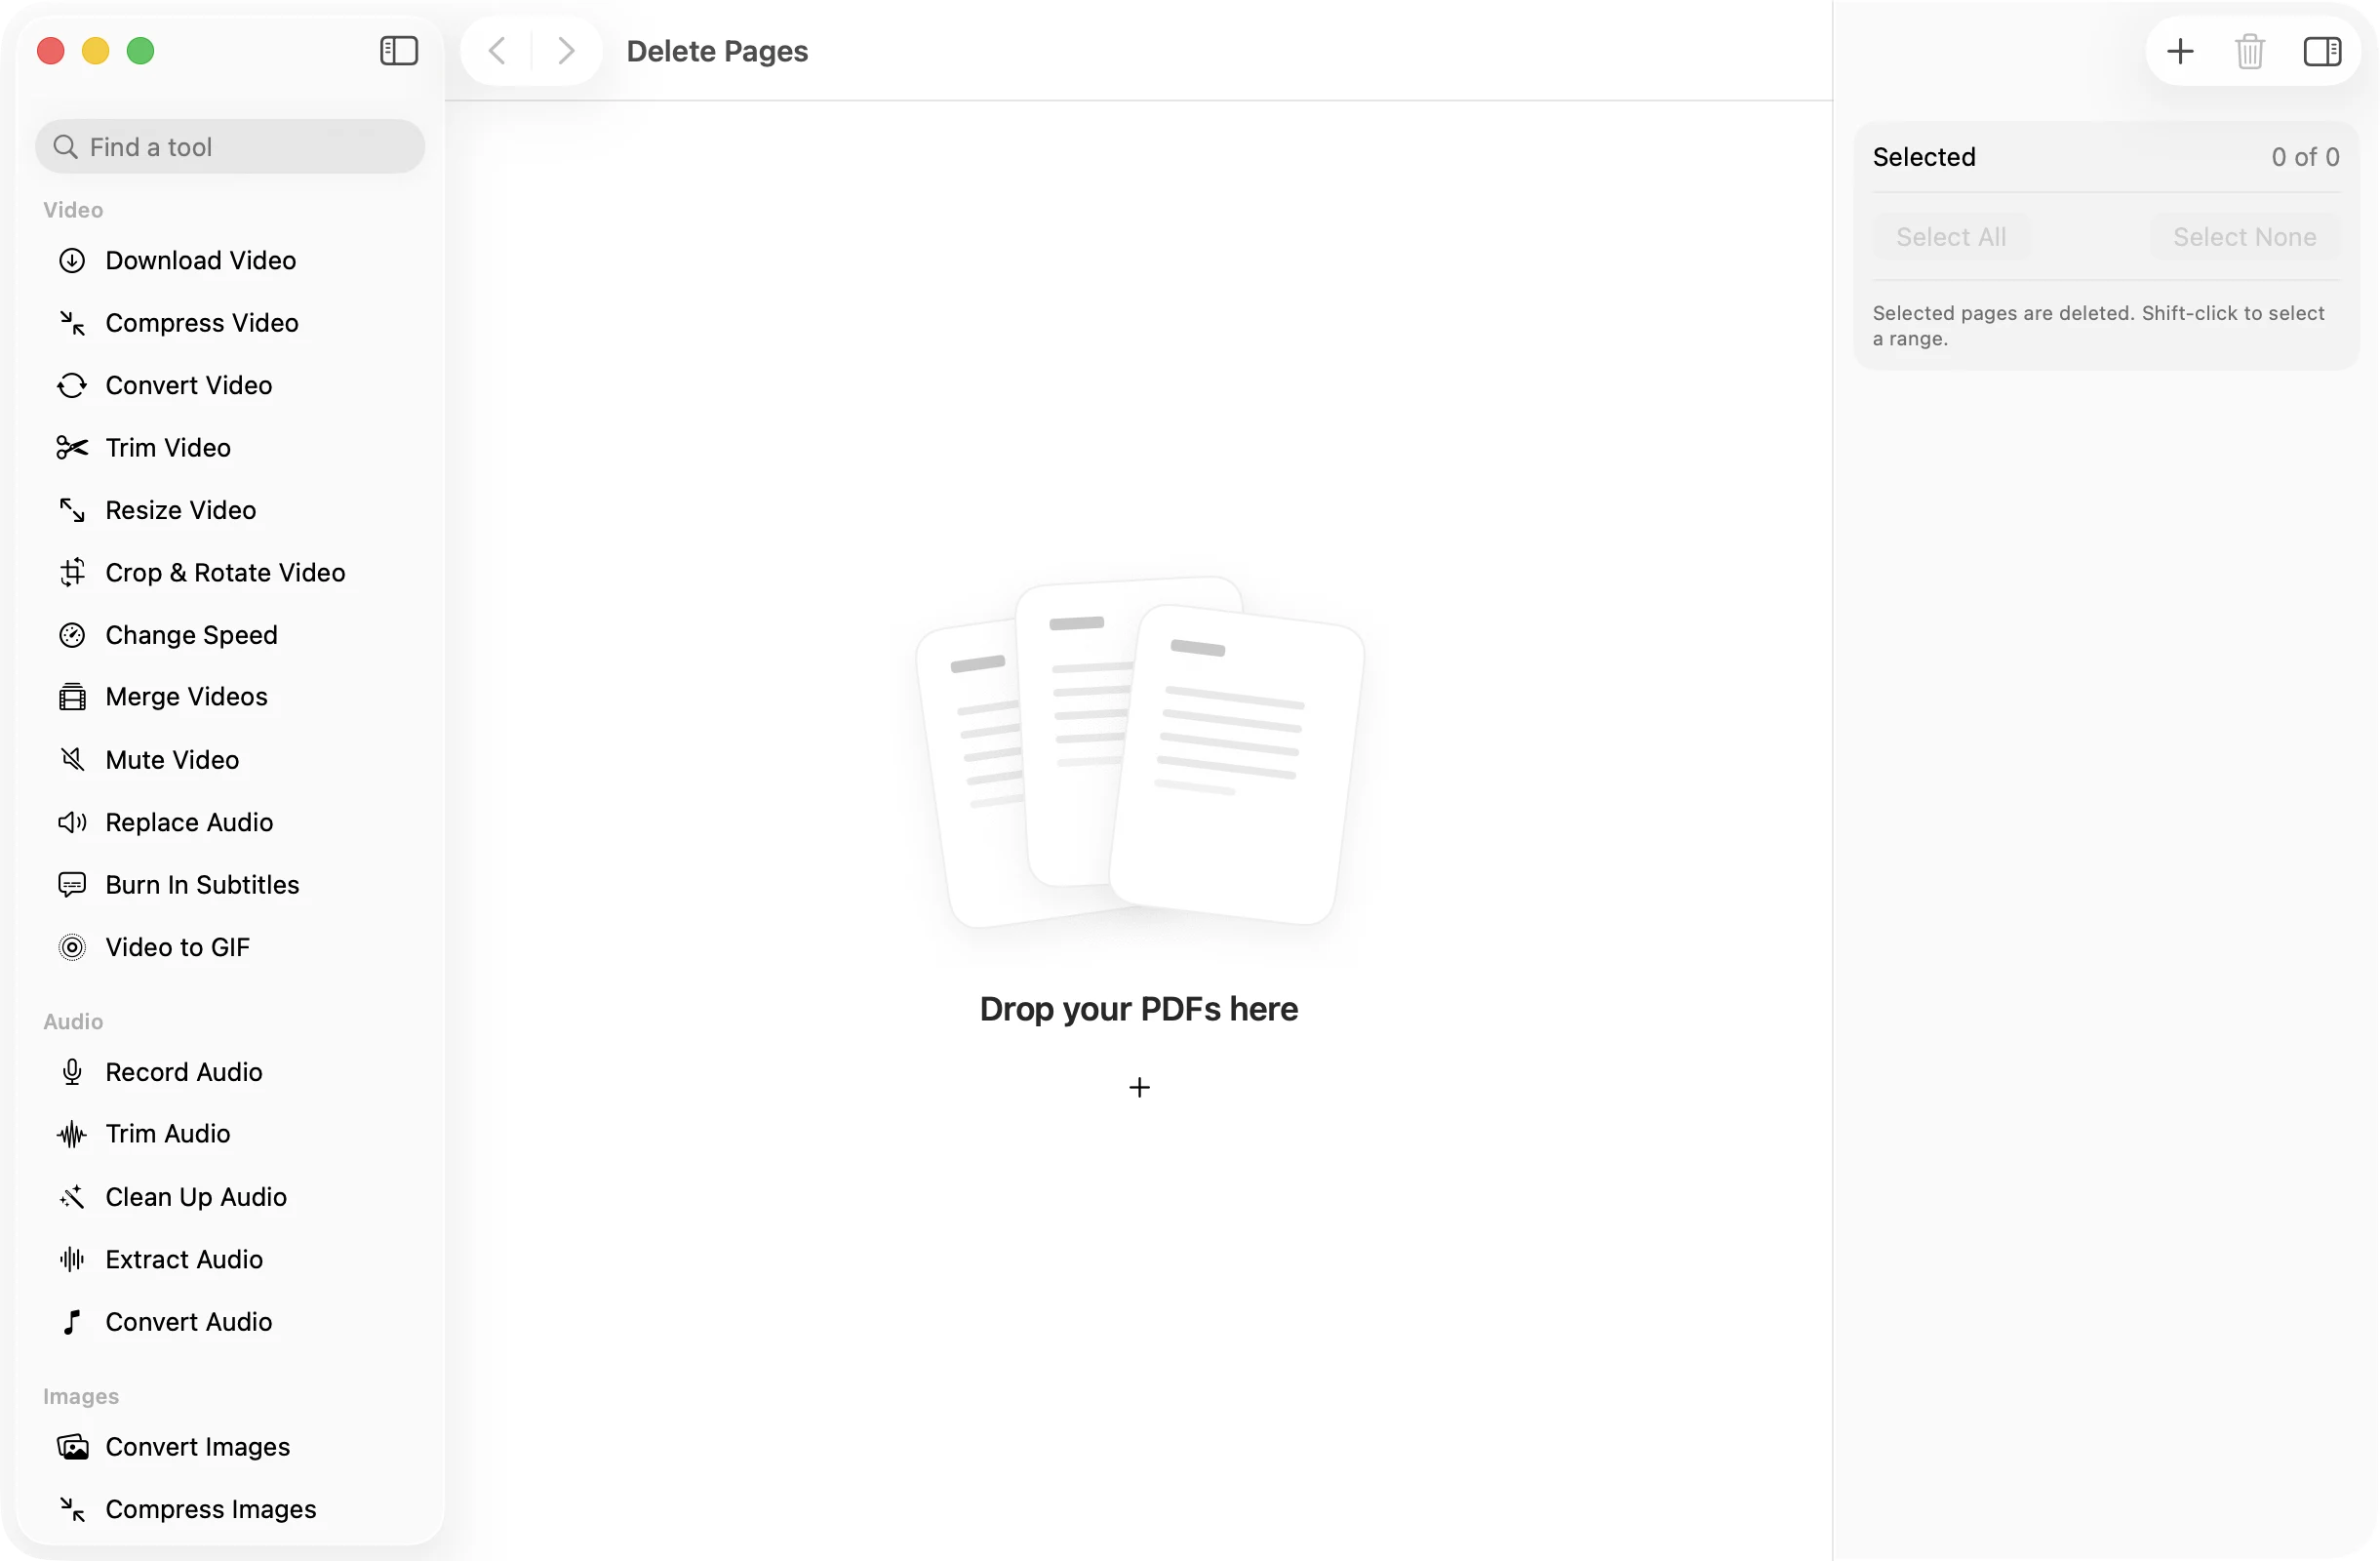Add a PDF with the toolbar plus
This screenshot has width=2380, height=1561.
pyautogui.click(x=2180, y=51)
